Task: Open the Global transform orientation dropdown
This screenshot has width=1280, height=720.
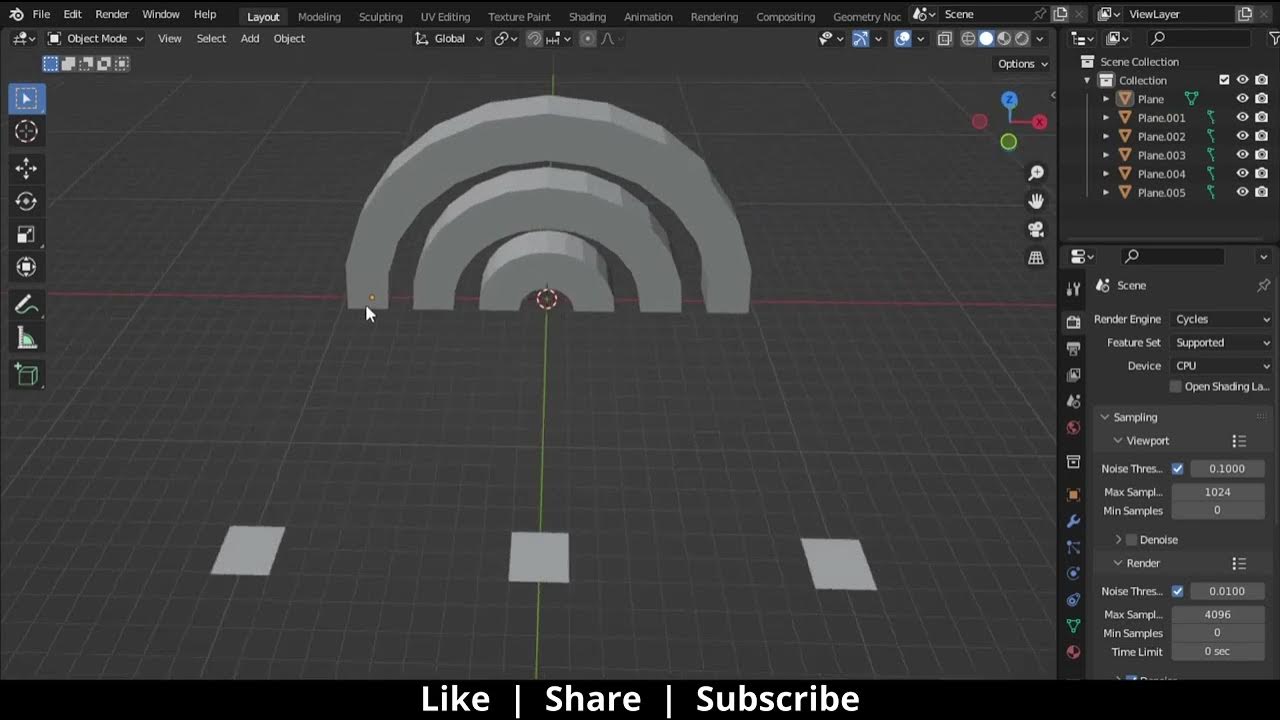Action: 449,38
